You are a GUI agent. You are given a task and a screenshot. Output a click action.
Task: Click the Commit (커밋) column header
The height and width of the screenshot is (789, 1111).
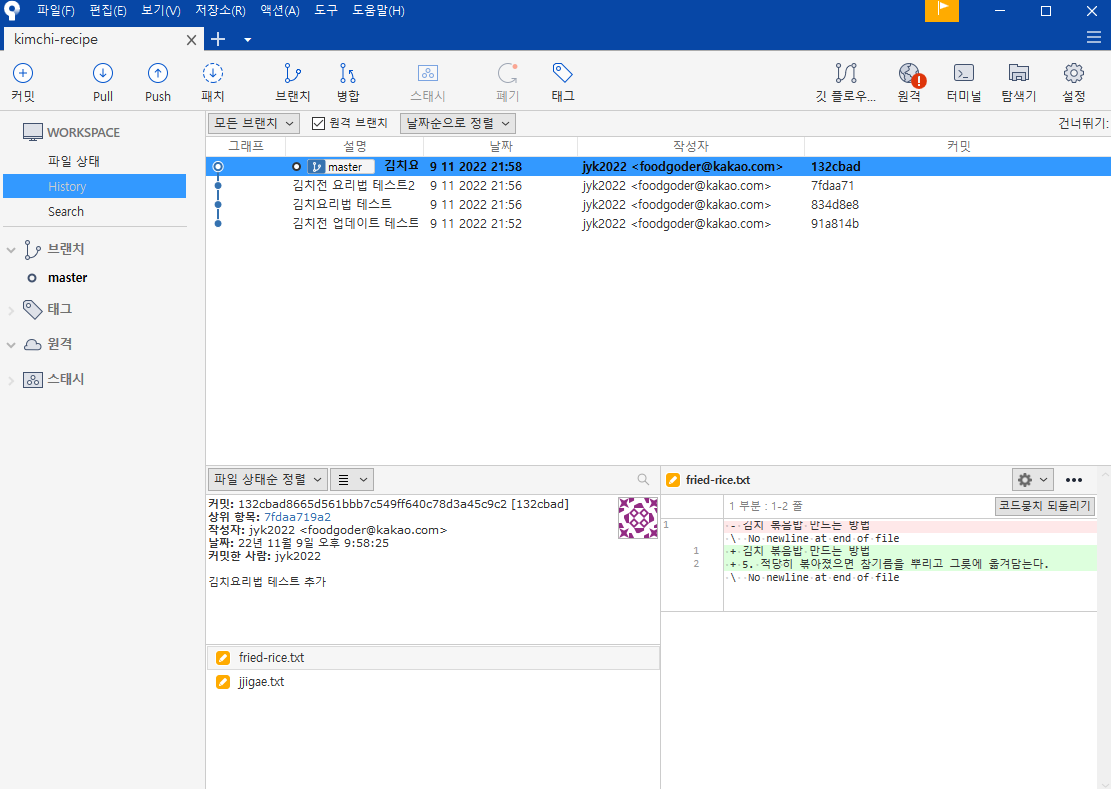coord(958,146)
